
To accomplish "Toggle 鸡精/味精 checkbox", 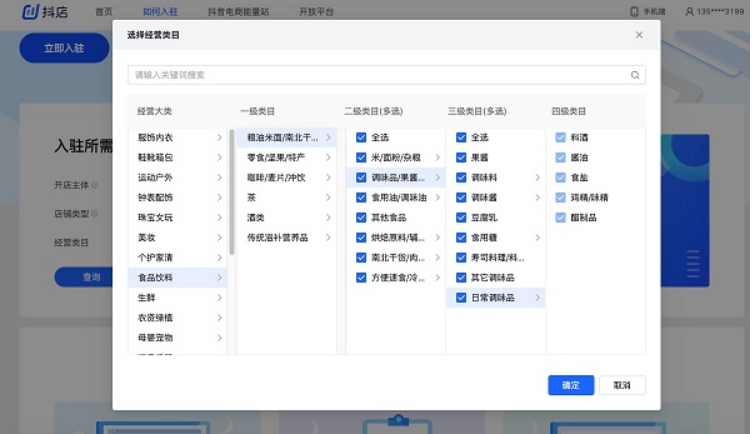I will pyautogui.click(x=560, y=198).
